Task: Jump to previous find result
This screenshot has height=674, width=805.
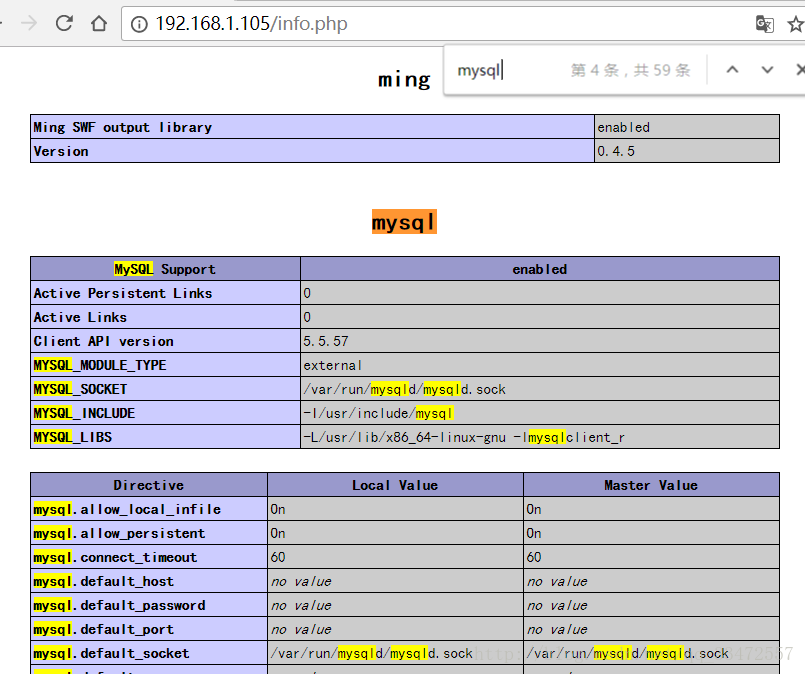Action: [733, 70]
